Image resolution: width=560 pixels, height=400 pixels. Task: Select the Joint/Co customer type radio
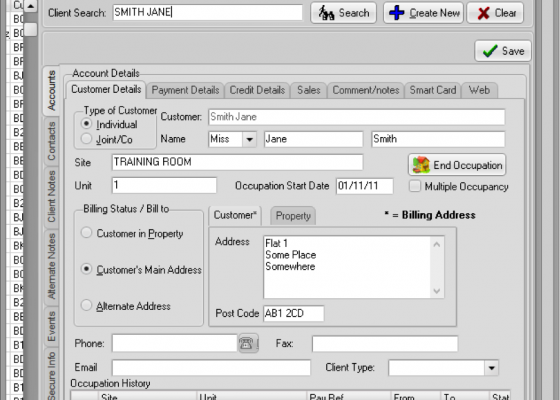tap(86, 139)
